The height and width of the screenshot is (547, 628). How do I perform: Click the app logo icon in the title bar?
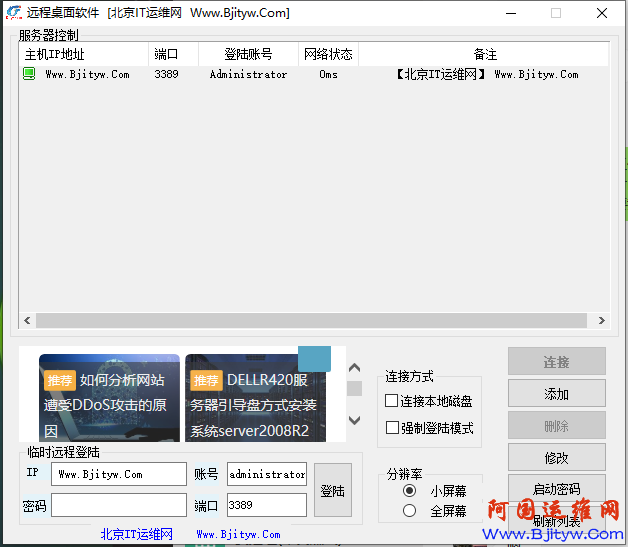[x=13, y=13]
